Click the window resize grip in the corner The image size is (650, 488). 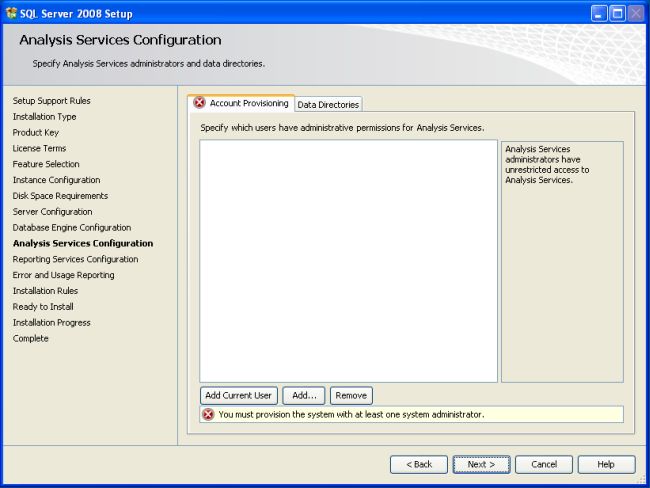[x=640, y=478]
